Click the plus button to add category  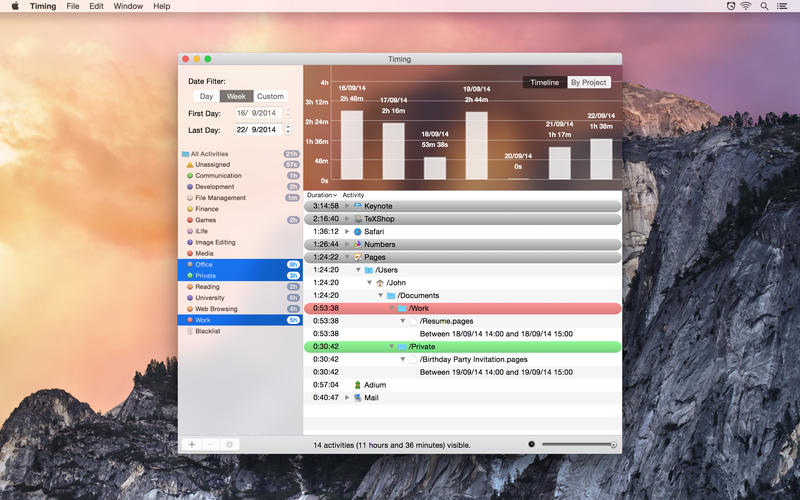pyautogui.click(x=192, y=444)
